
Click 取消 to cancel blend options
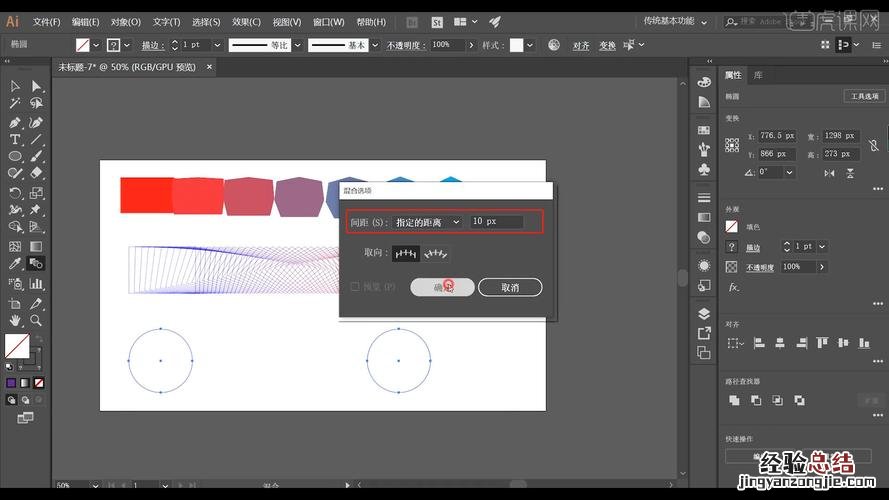(x=509, y=287)
